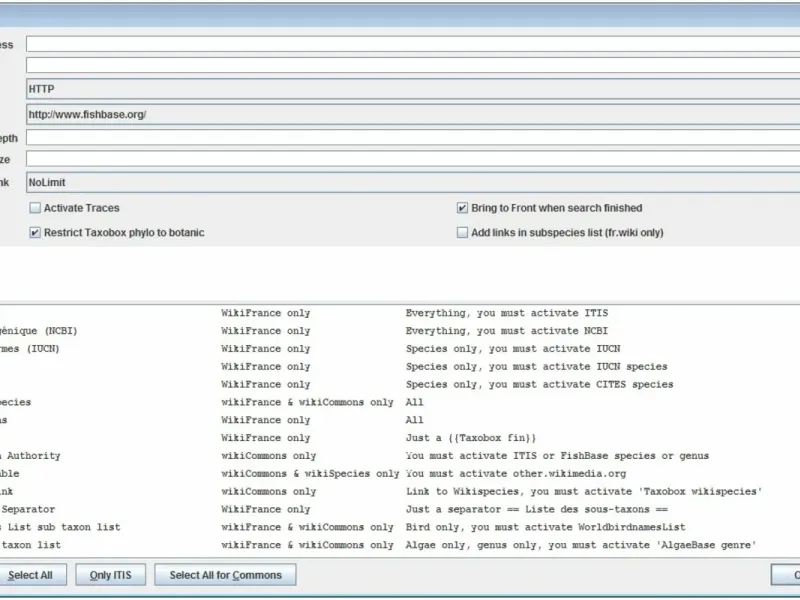
Task: Select 'You must activate other.wikimedia.org' row
Action: click(400, 473)
